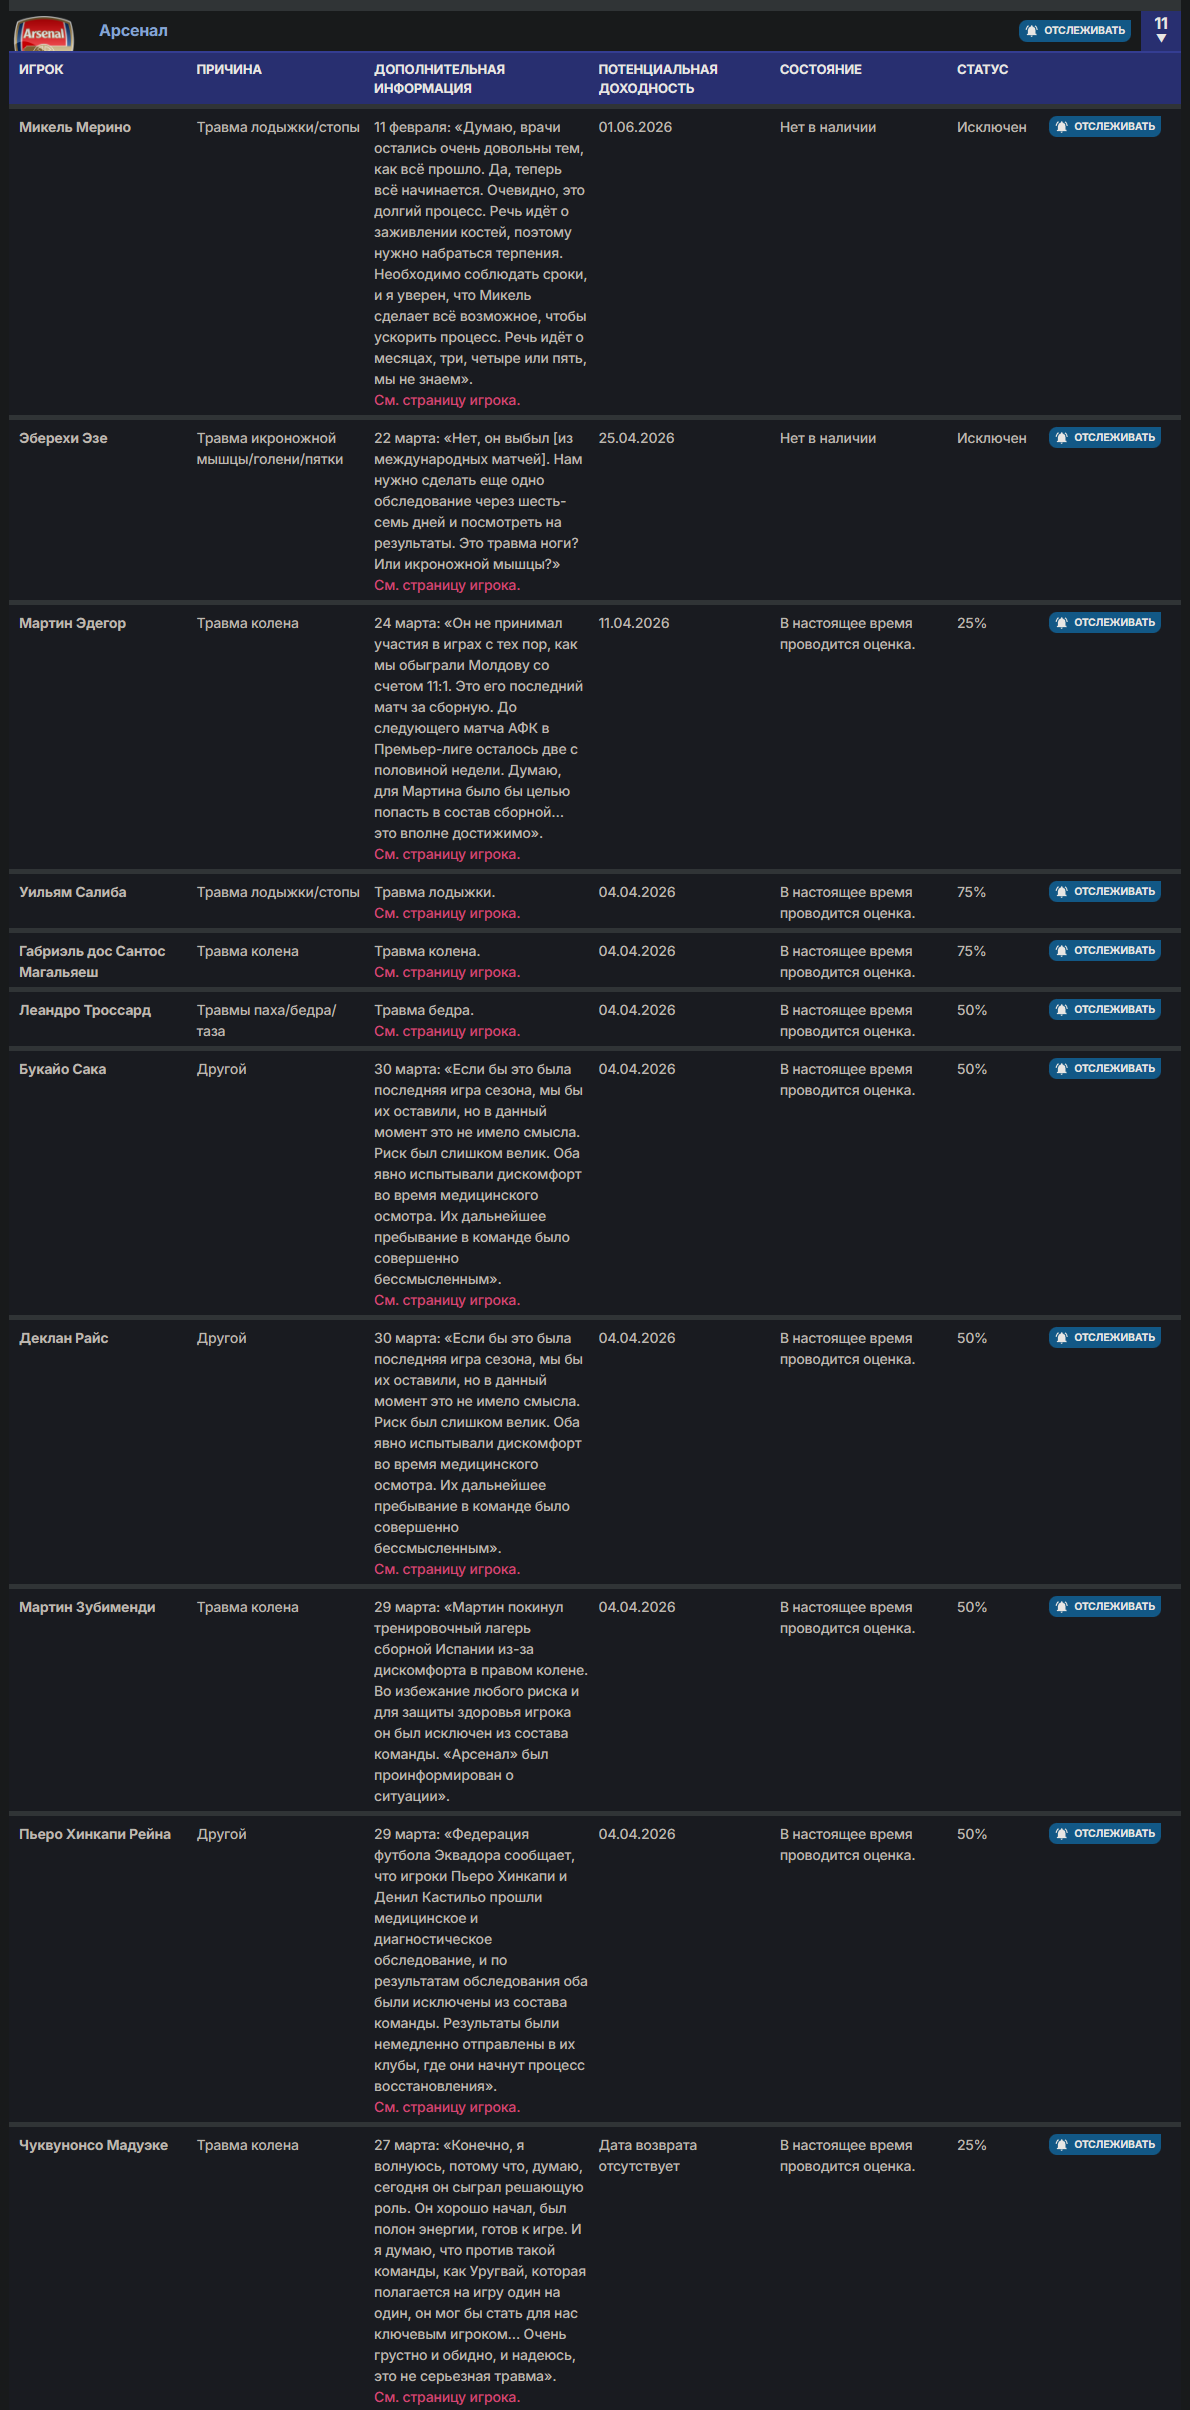Track Микель Мерино with Отслеживать button
The height and width of the screenshot is (2410, 1190).
coord(1105,127)
